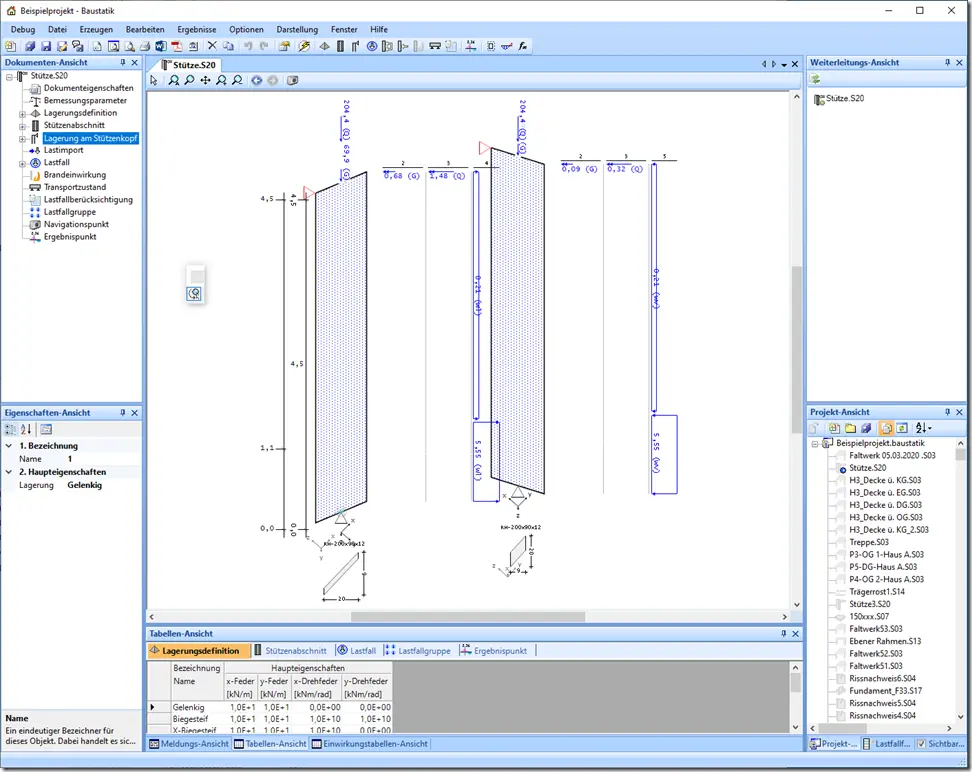Click the blue back-arrow view navigation icon
972x772 pixels.
coord(257,81)
